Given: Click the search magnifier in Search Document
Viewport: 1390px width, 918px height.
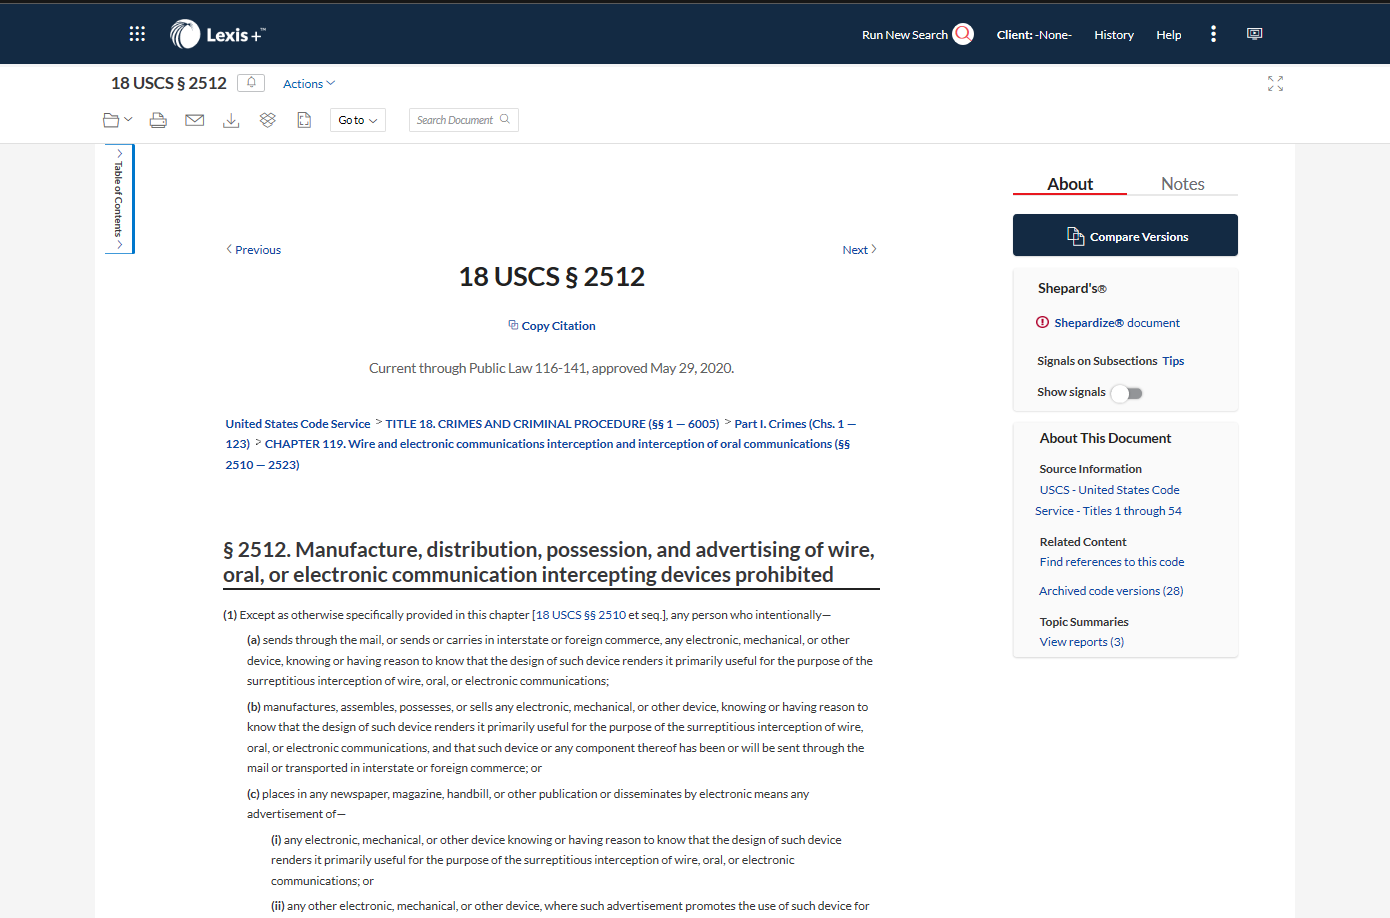Looking at the screenshot, I should (505, 119).
